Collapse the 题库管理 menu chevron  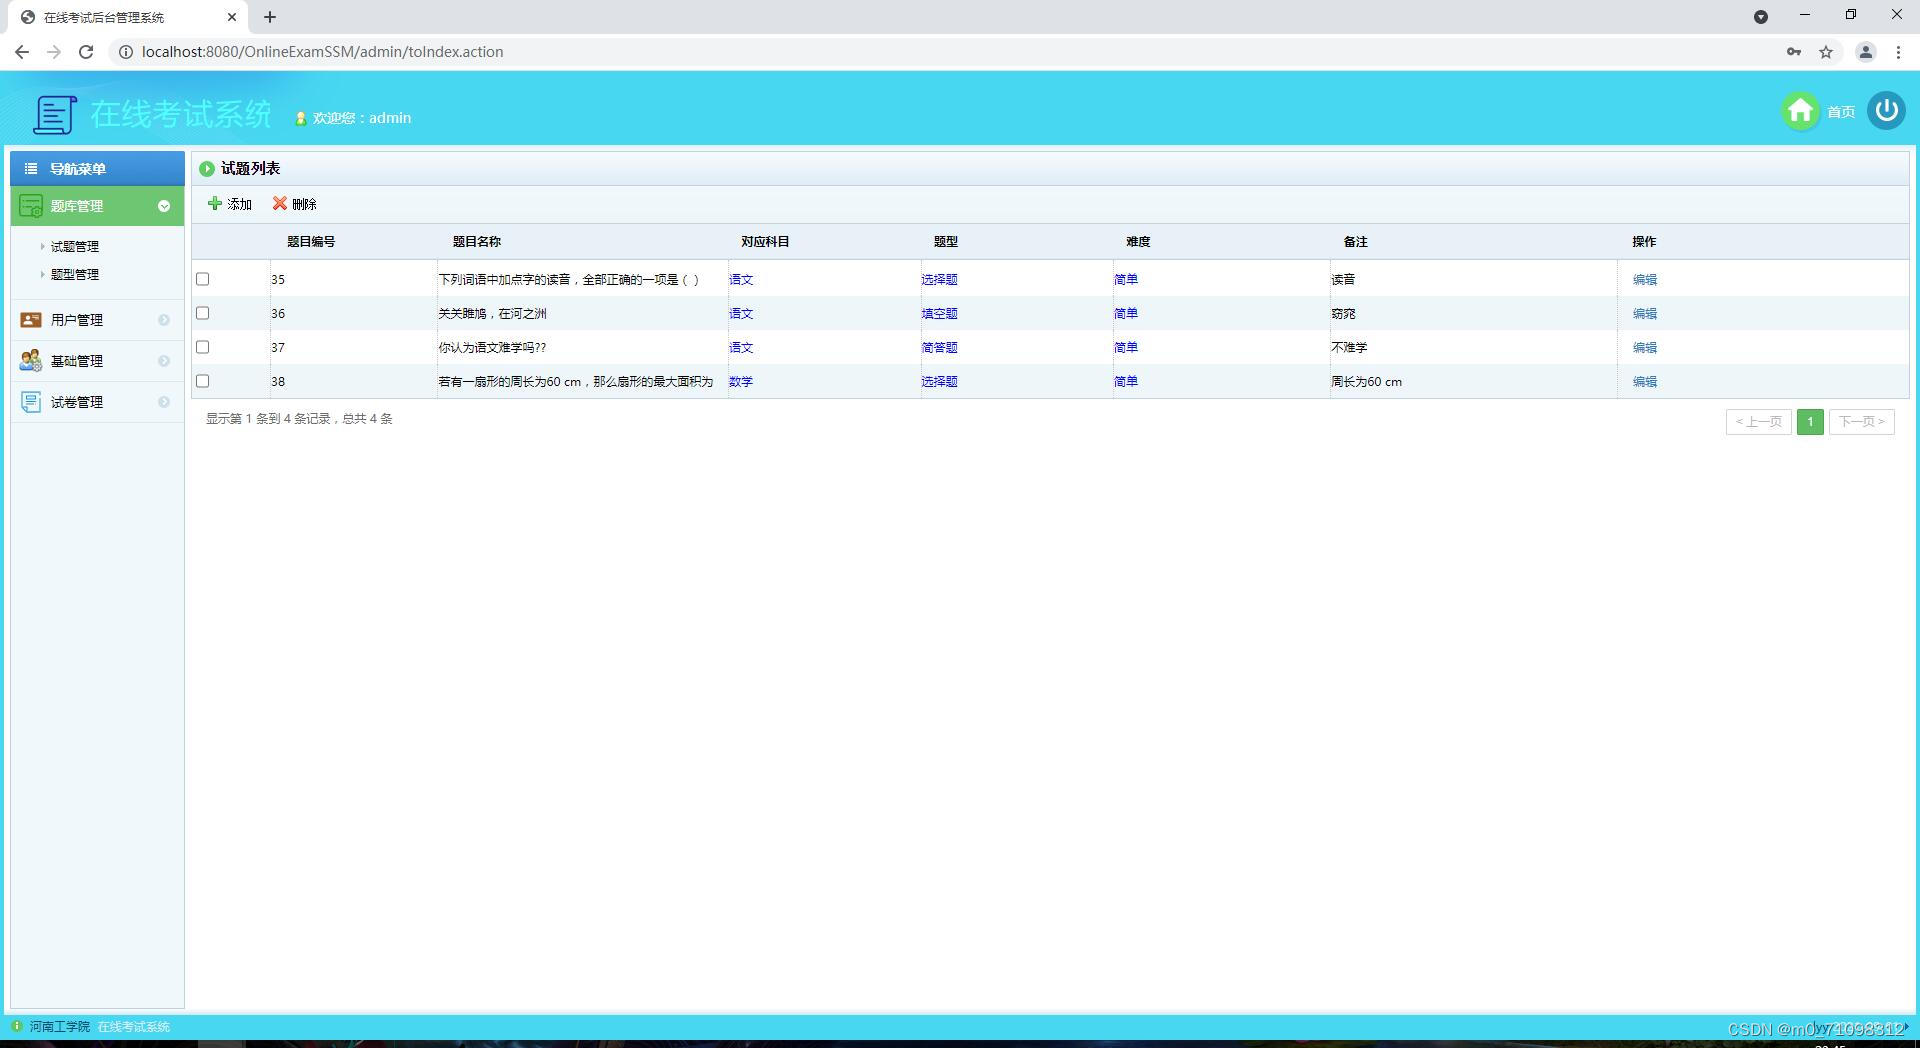164,206
